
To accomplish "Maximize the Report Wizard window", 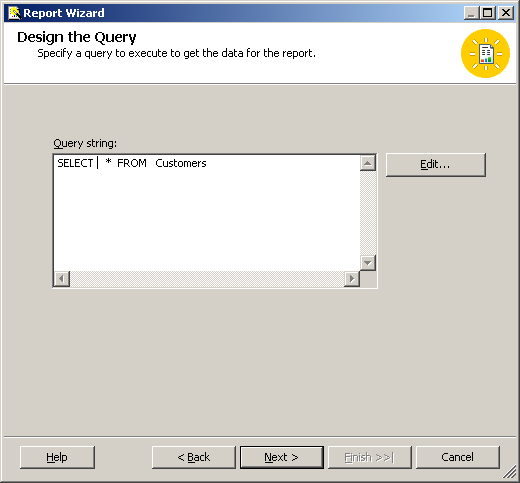I will [x=488, y=13].
